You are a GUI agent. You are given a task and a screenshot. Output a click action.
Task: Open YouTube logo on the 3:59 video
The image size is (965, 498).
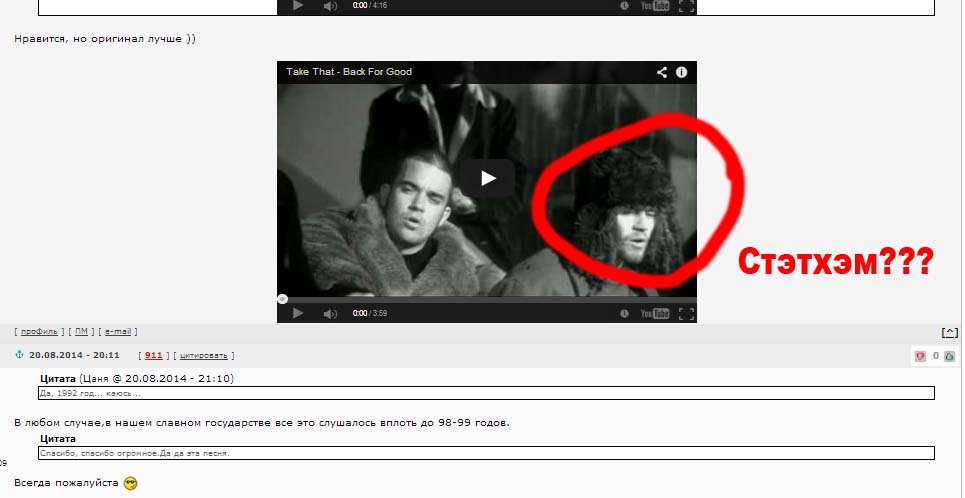[x=655, y=313]
